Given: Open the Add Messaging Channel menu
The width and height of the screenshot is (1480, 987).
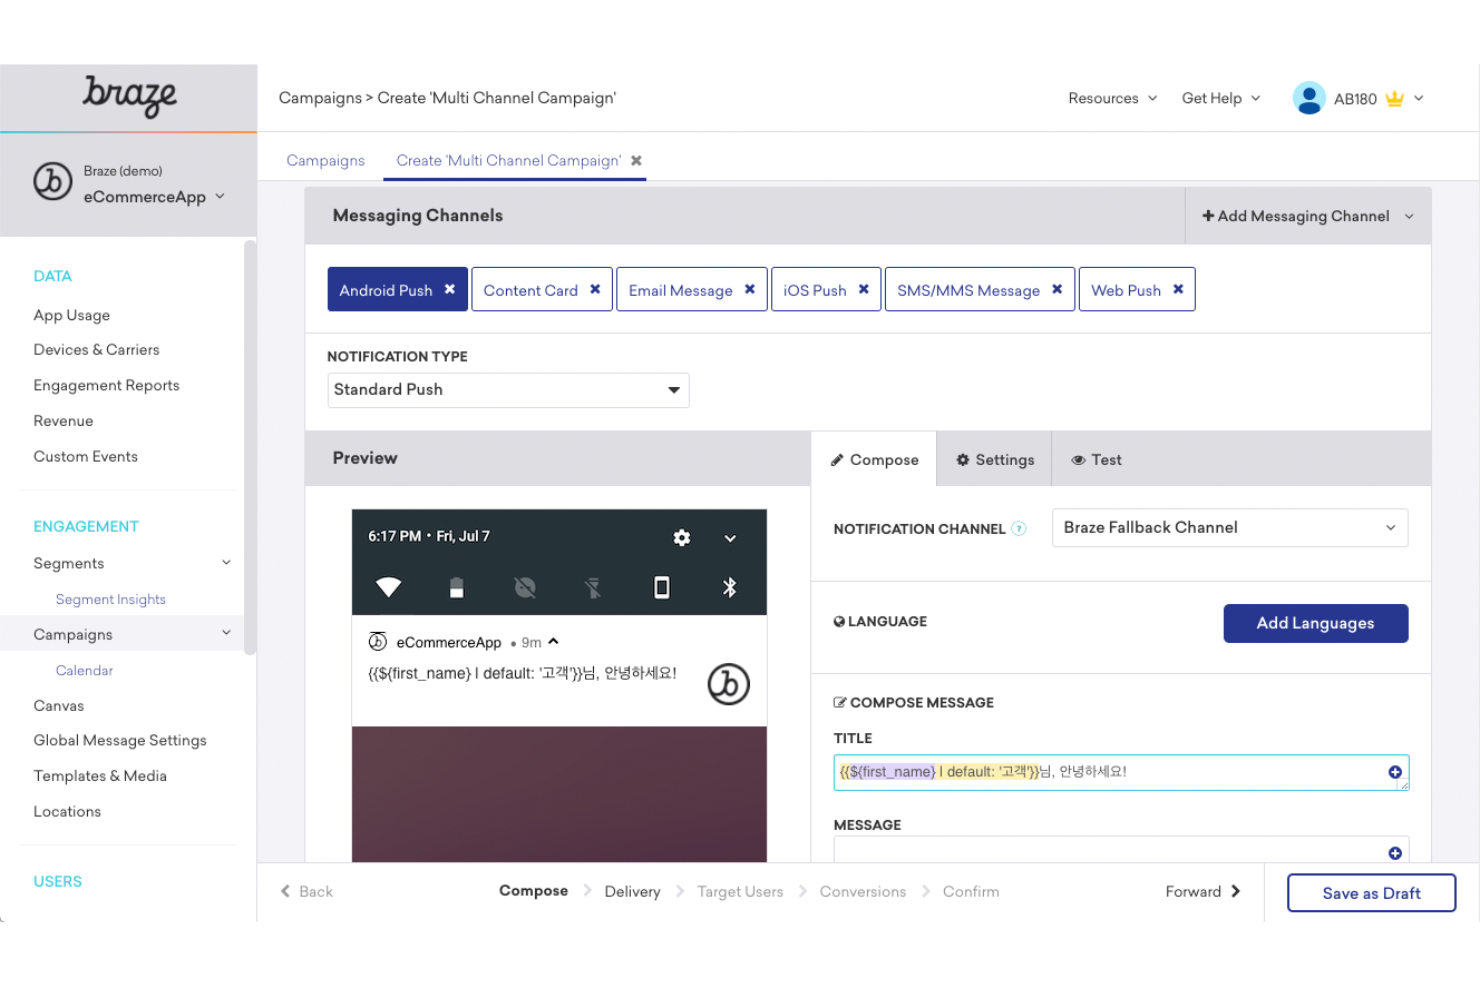Looking at the screenshot, I should tap(1307, 216).
